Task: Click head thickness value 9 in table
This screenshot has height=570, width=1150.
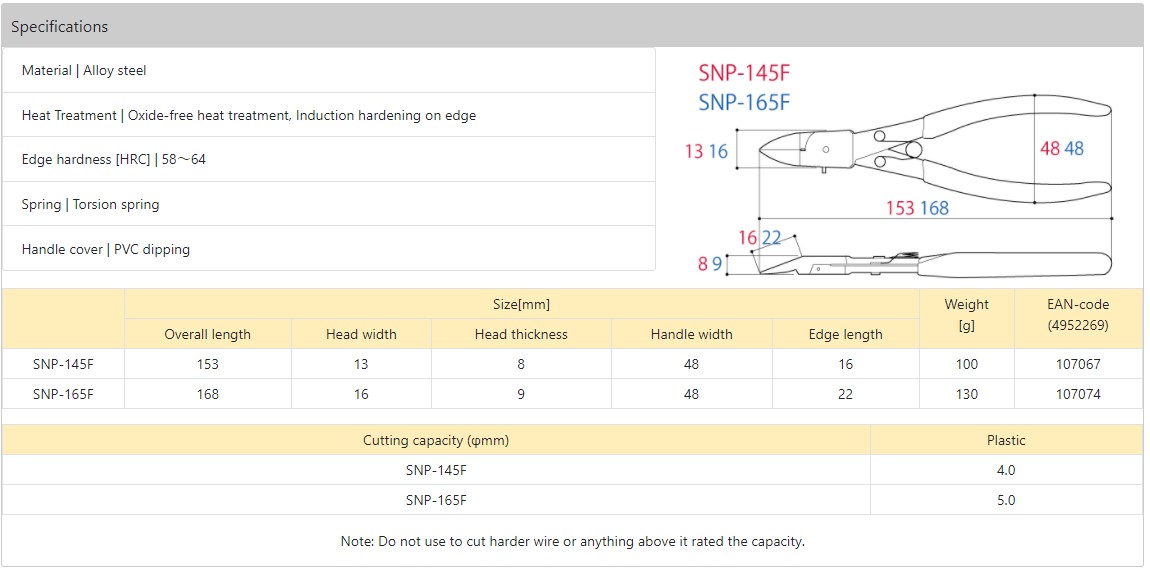Action: [521, 394]
